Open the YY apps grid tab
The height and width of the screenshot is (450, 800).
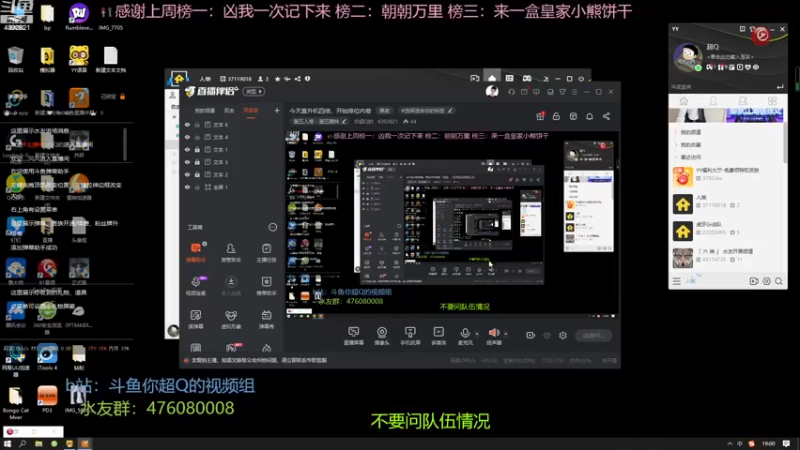coord(772,101)
